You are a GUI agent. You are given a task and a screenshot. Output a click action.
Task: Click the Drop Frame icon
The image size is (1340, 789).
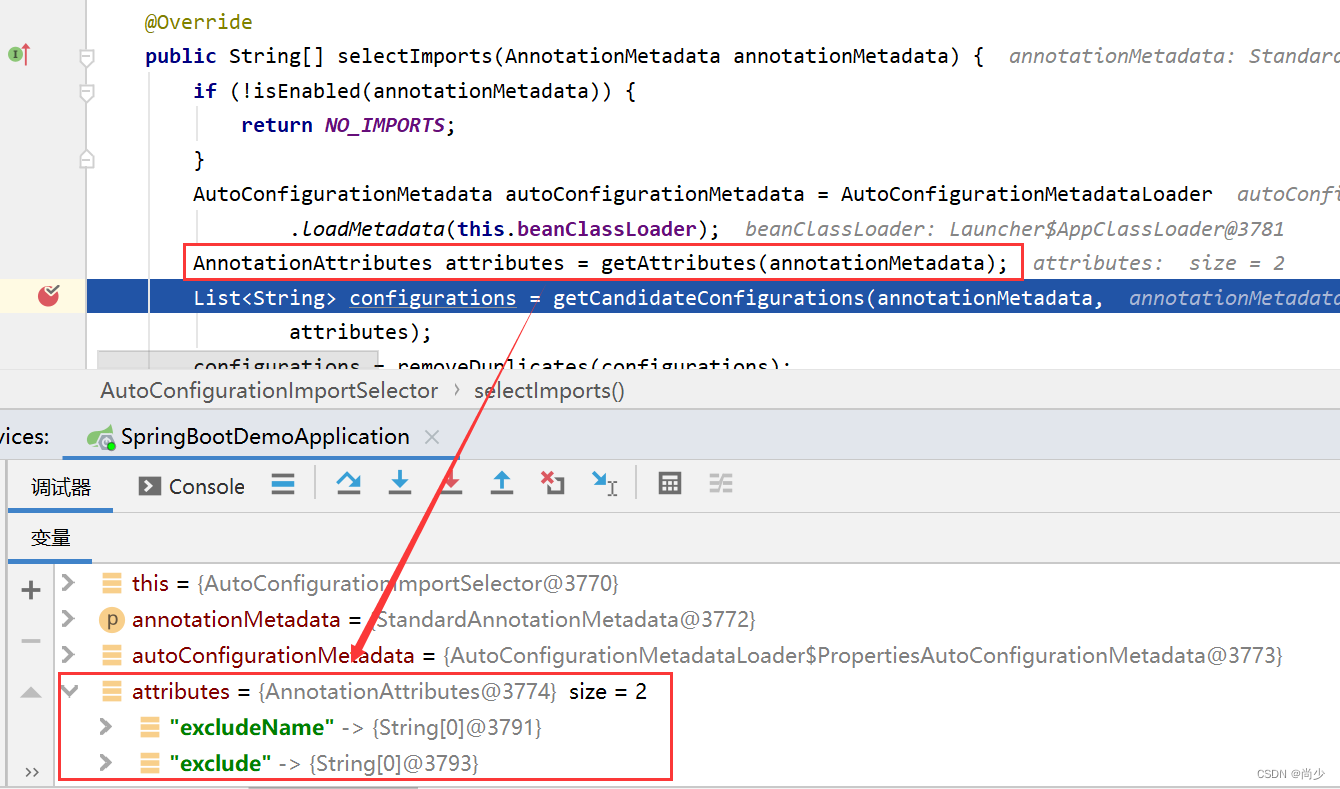pos(553,484)
